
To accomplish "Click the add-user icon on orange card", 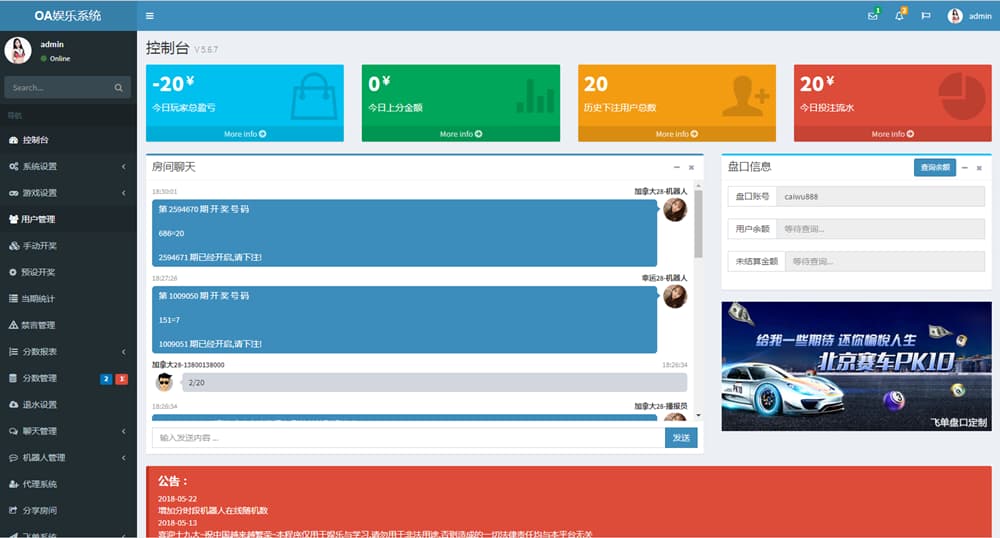I will [746, 96].
